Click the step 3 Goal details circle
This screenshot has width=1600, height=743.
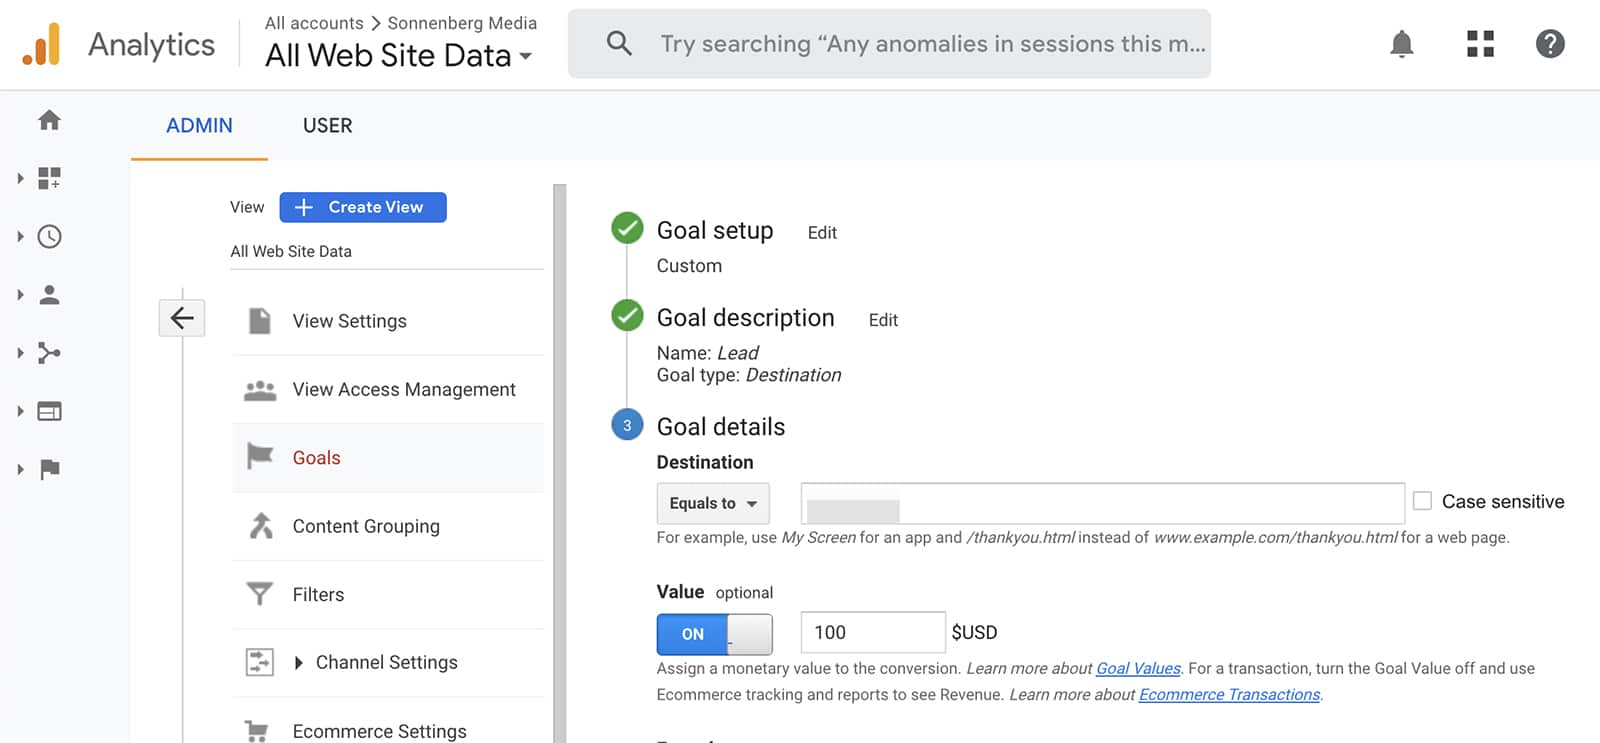(x=627, y=425)
